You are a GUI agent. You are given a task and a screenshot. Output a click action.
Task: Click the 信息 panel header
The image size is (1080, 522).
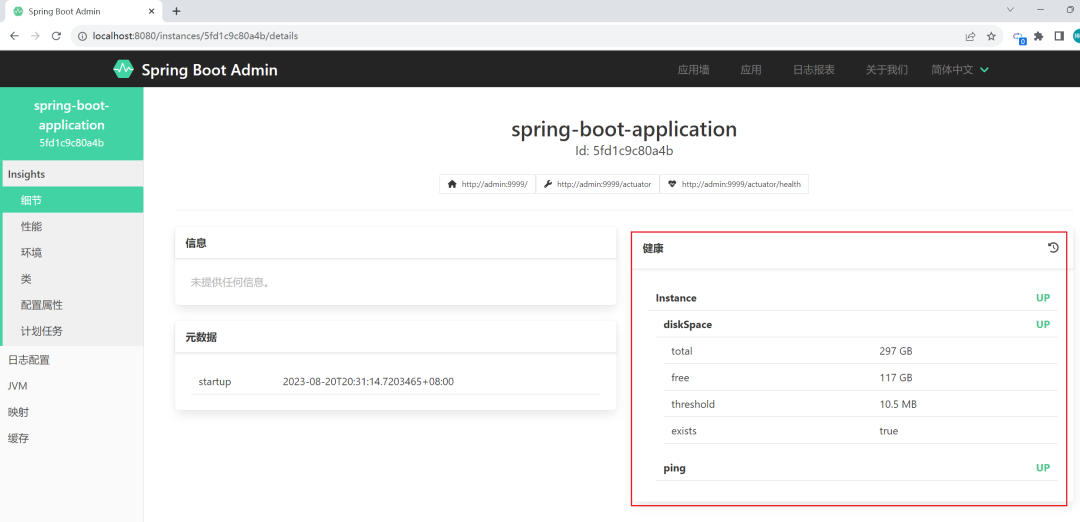pos(395,243)
